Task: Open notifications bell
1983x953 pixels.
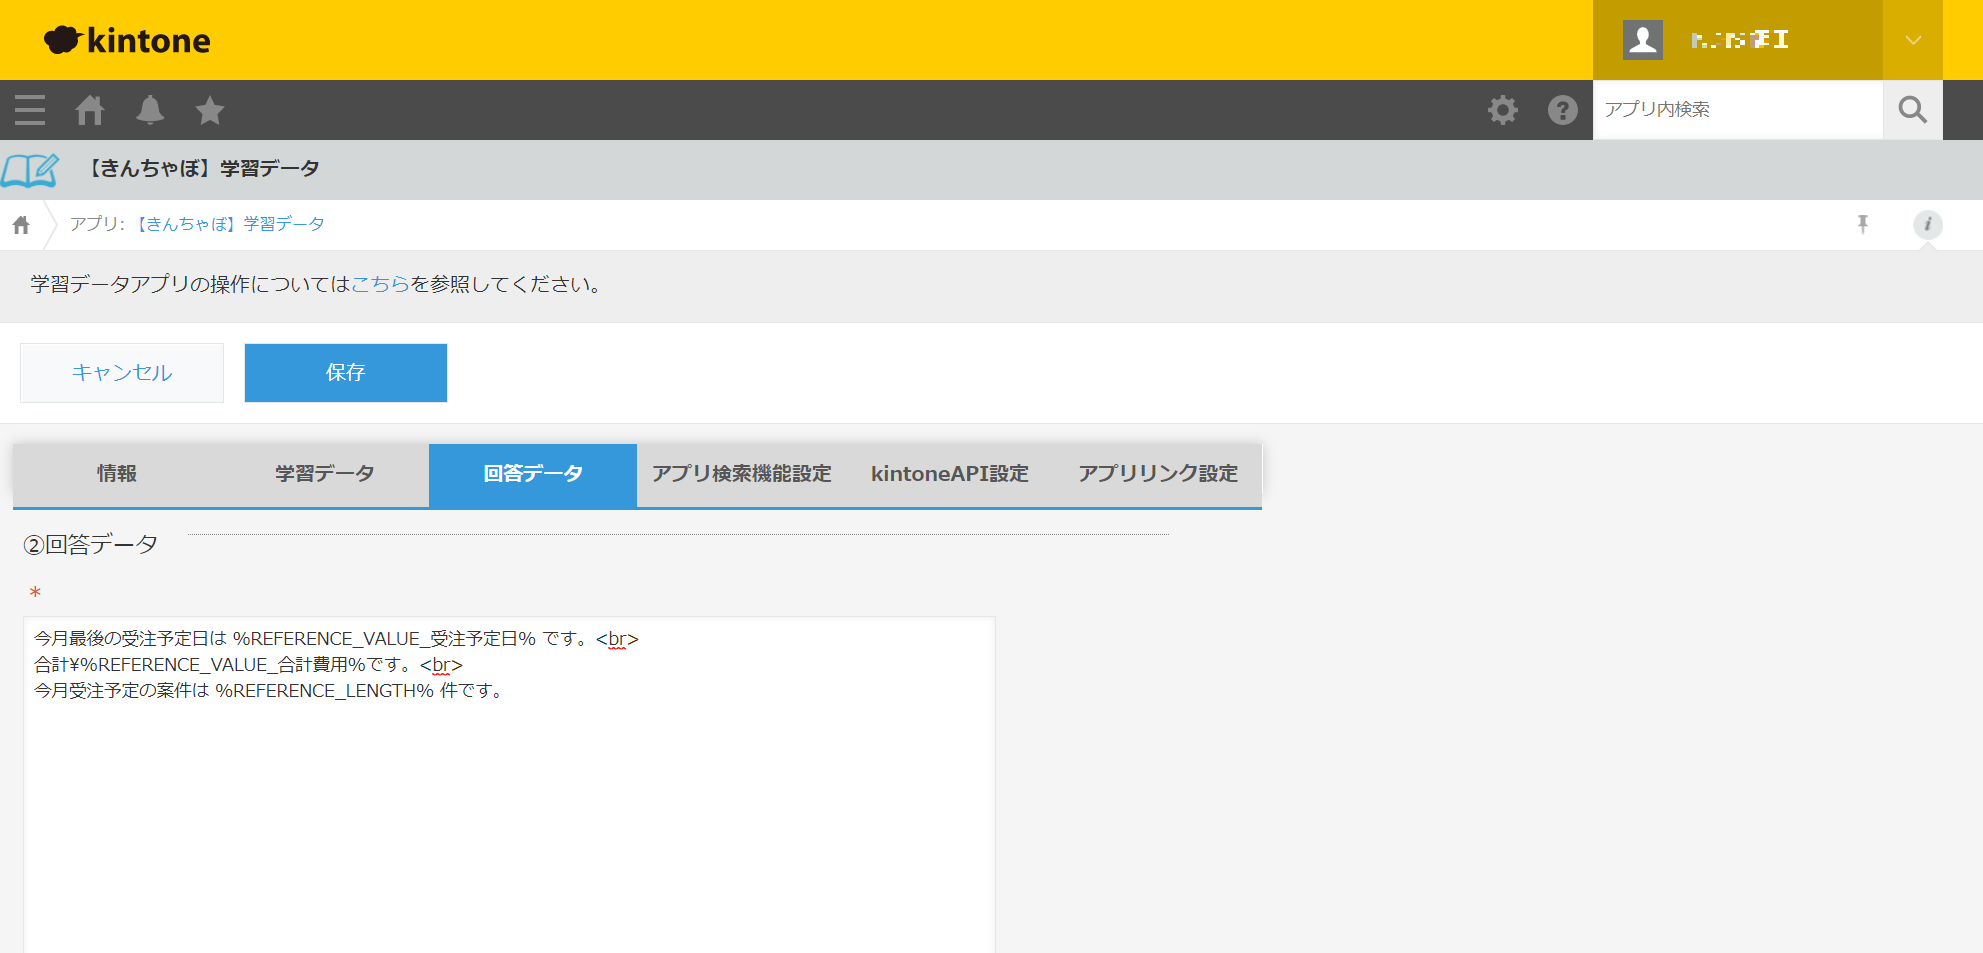Action: click(150, 110)
